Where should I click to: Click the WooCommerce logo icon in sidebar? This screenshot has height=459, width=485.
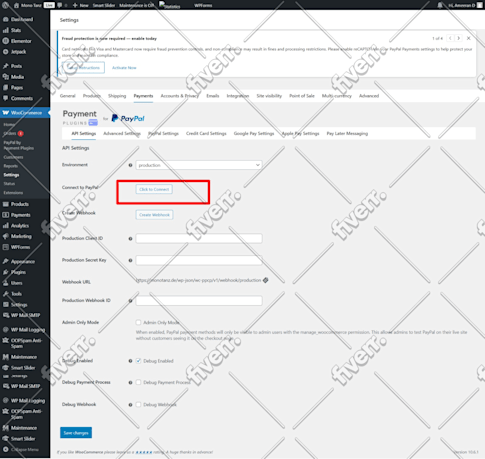click(6, 113)
